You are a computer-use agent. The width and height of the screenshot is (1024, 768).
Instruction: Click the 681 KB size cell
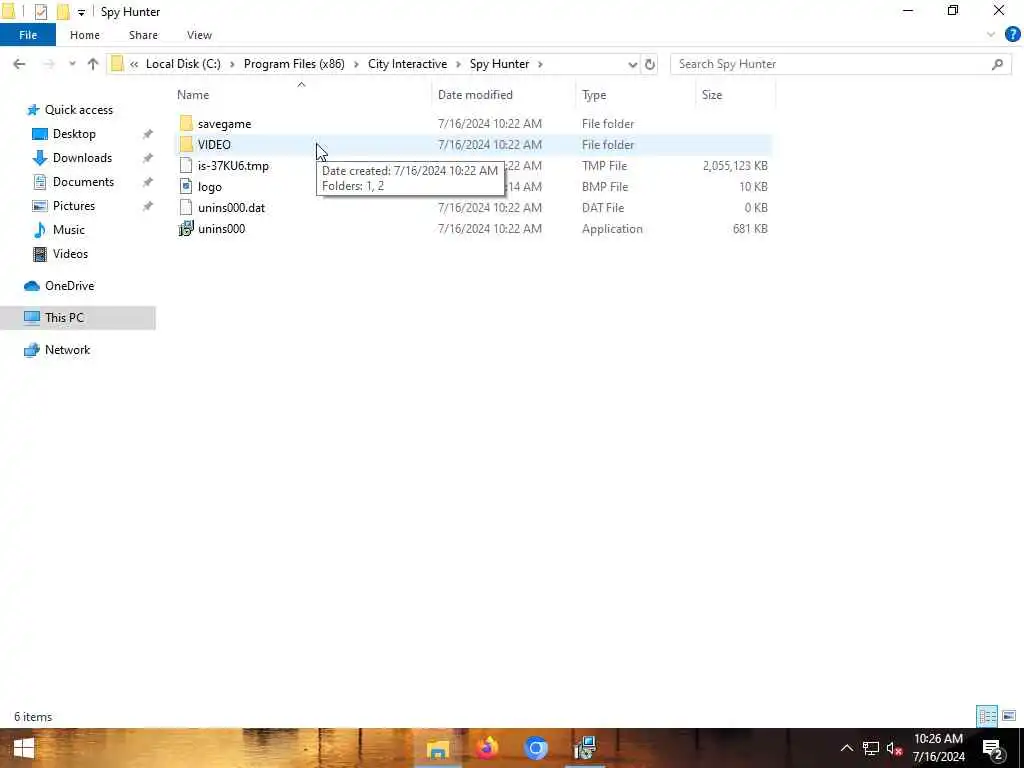click(x=750, y=229)
